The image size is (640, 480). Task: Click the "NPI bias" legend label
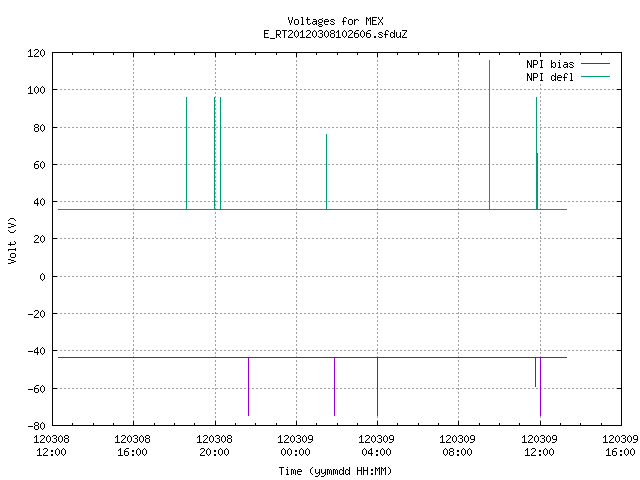(x=550, y=64)
